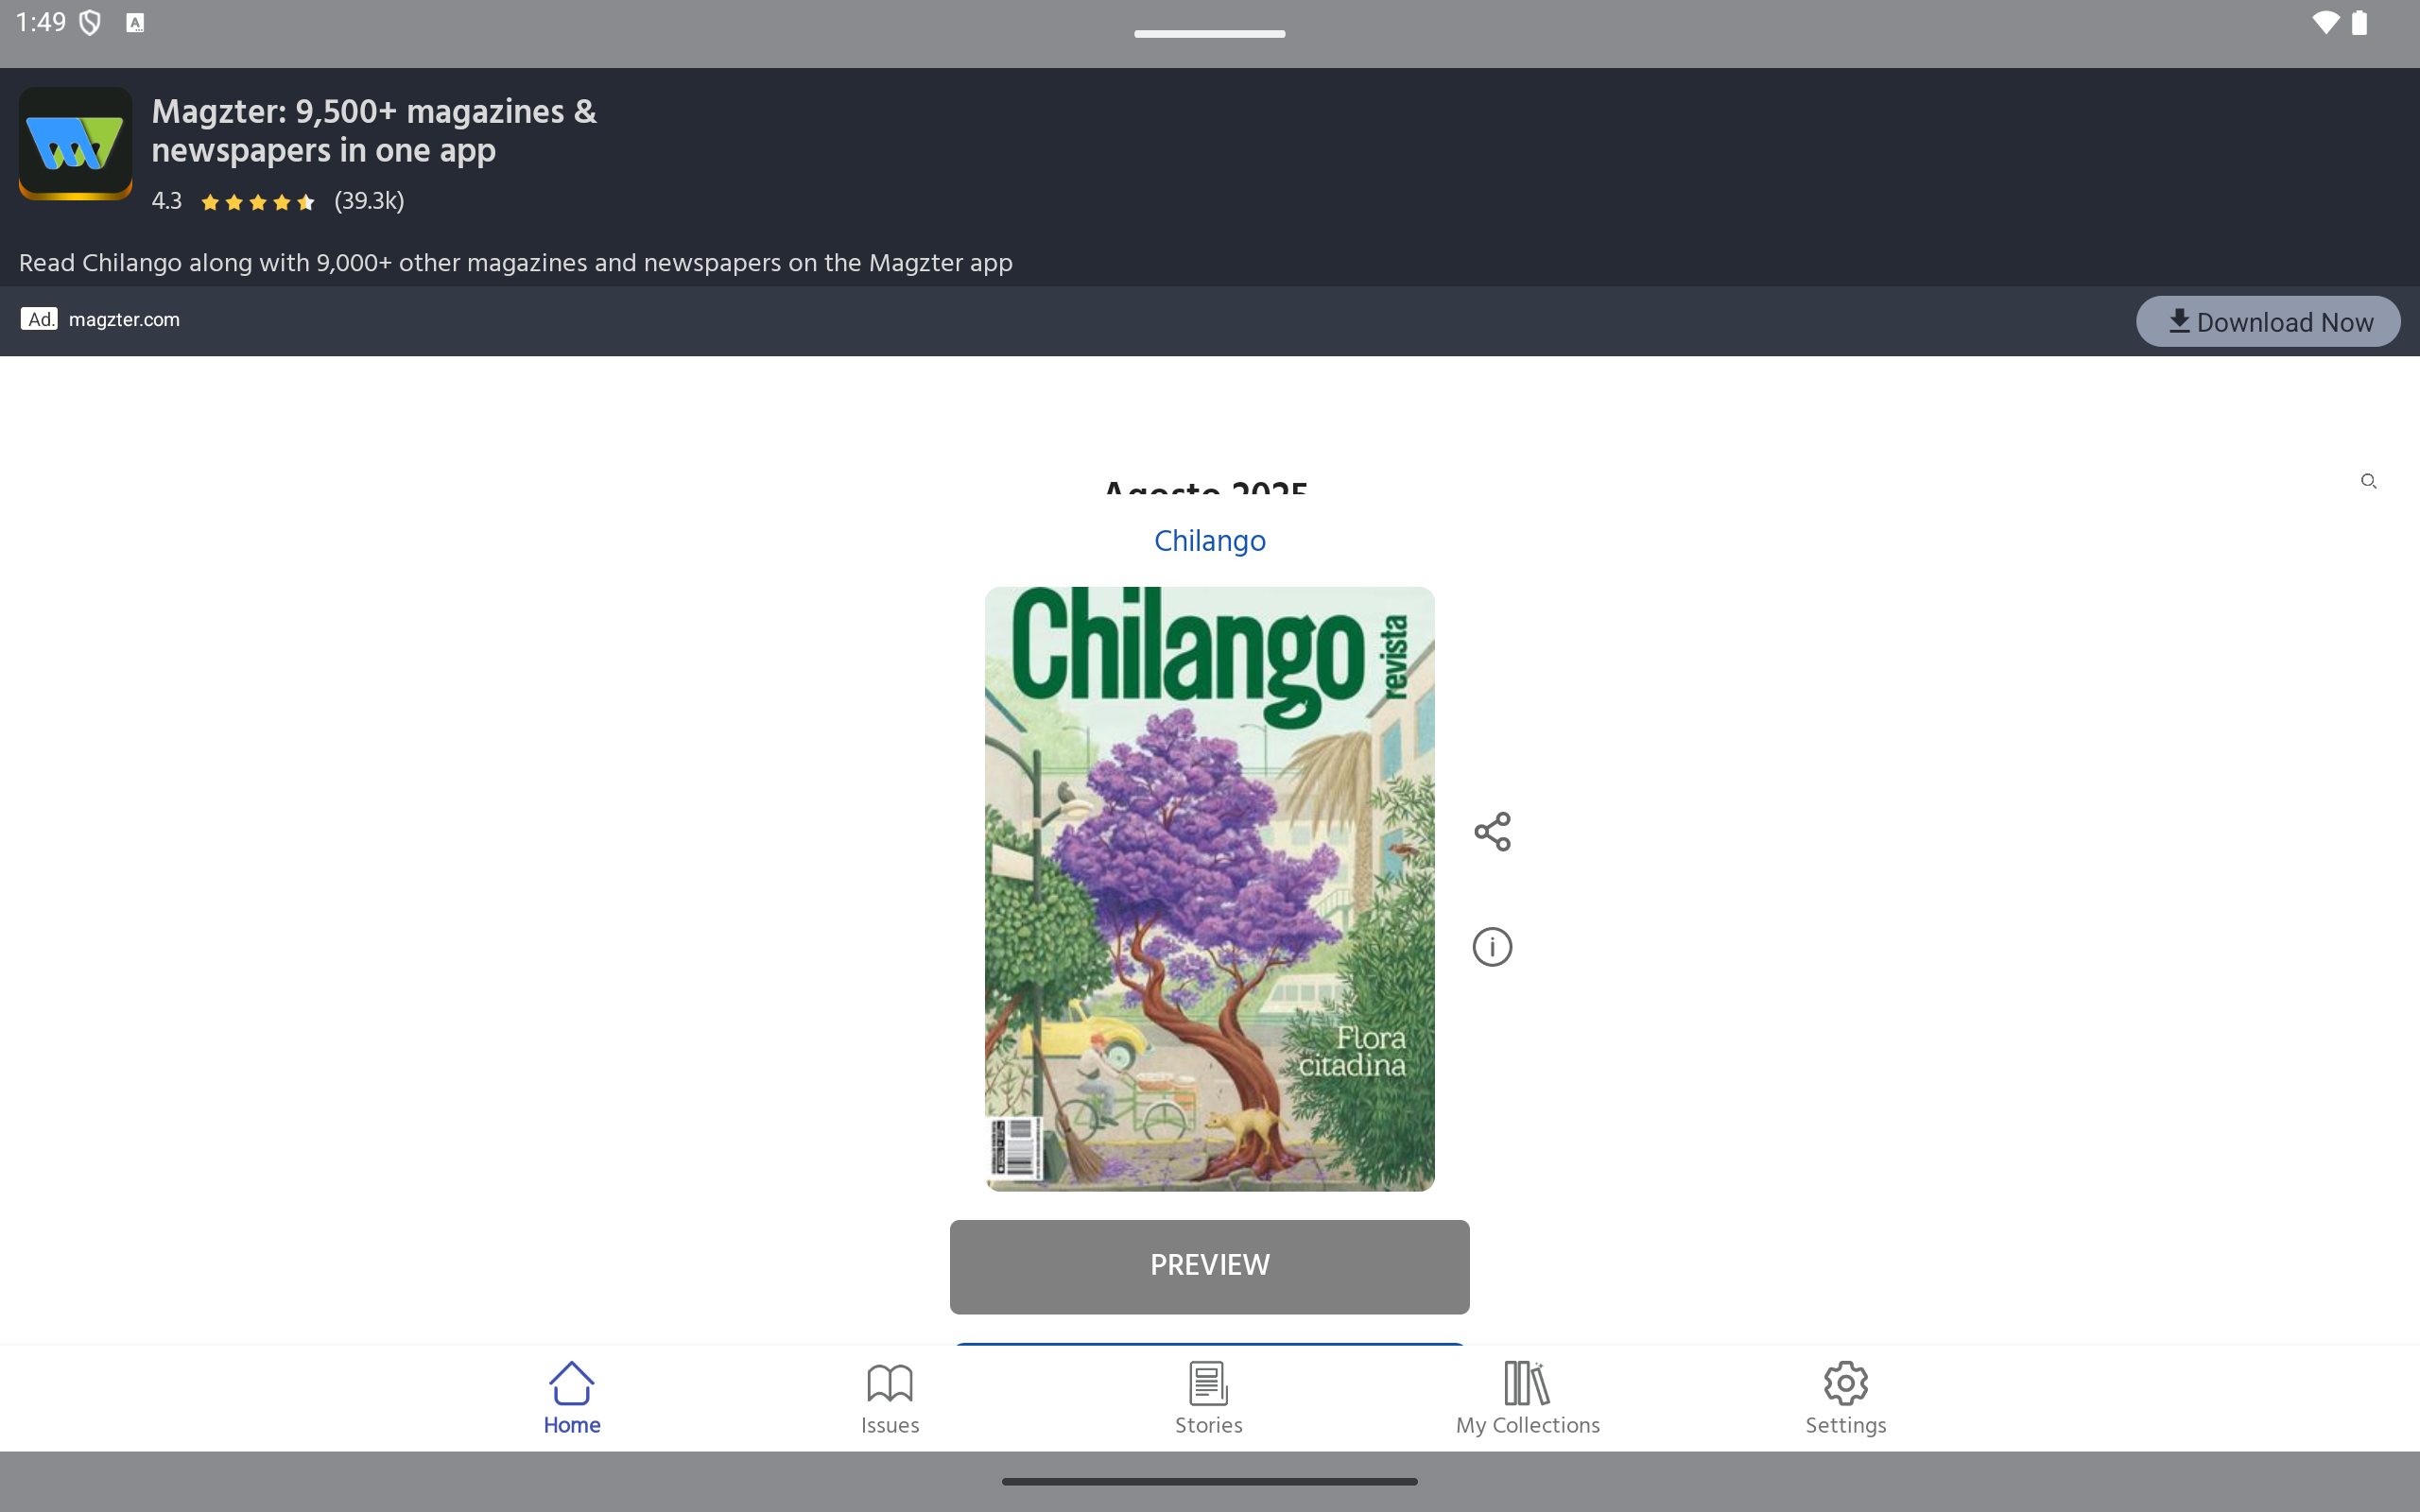Click the small search magnifier icon

[2368, 481]
